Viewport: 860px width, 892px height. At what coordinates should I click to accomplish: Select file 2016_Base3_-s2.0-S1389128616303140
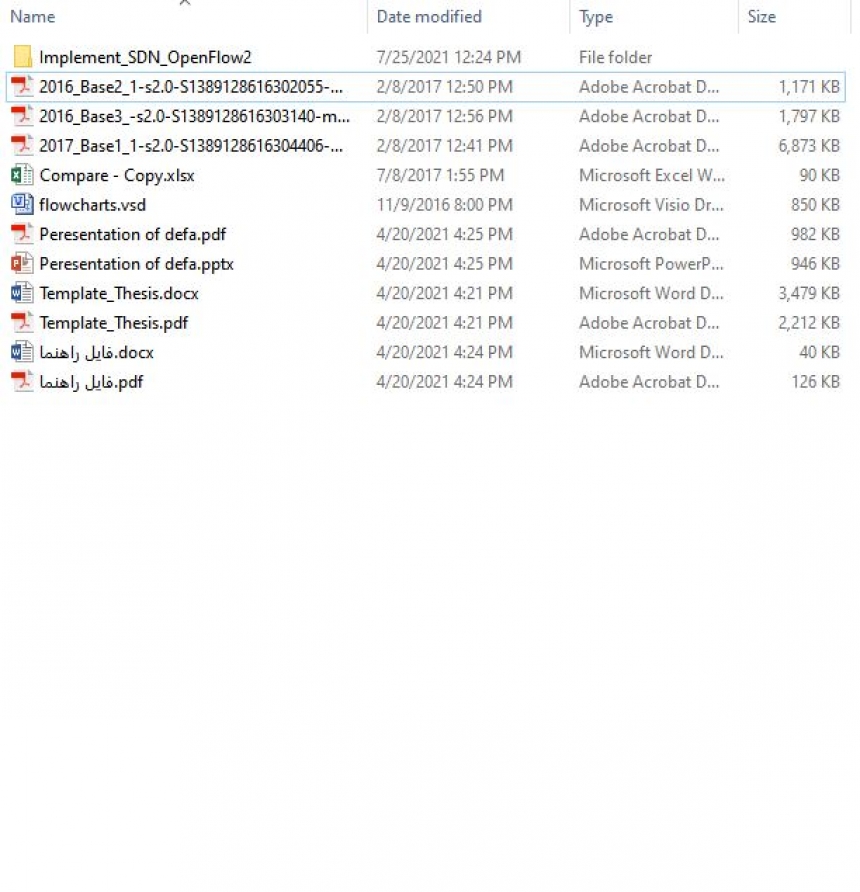pos(195,117)
